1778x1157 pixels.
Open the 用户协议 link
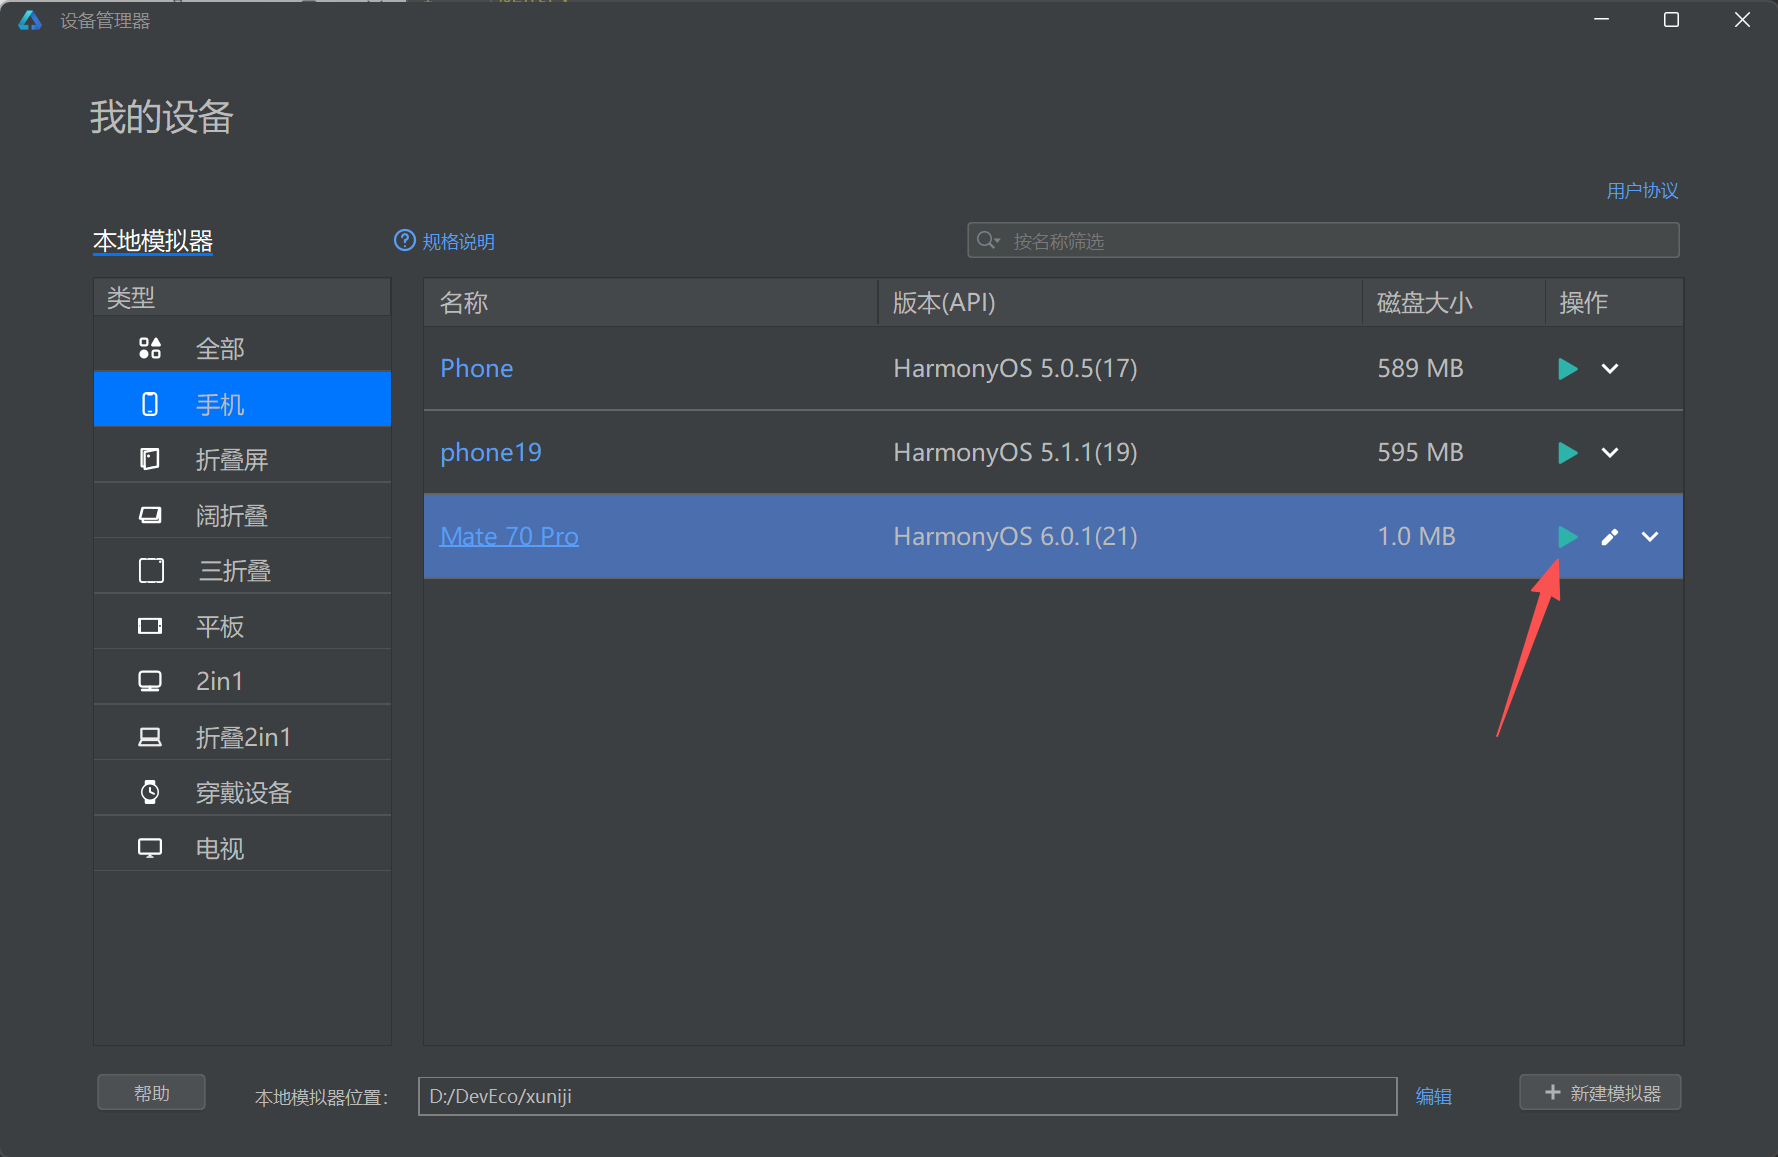(1642, 191)
